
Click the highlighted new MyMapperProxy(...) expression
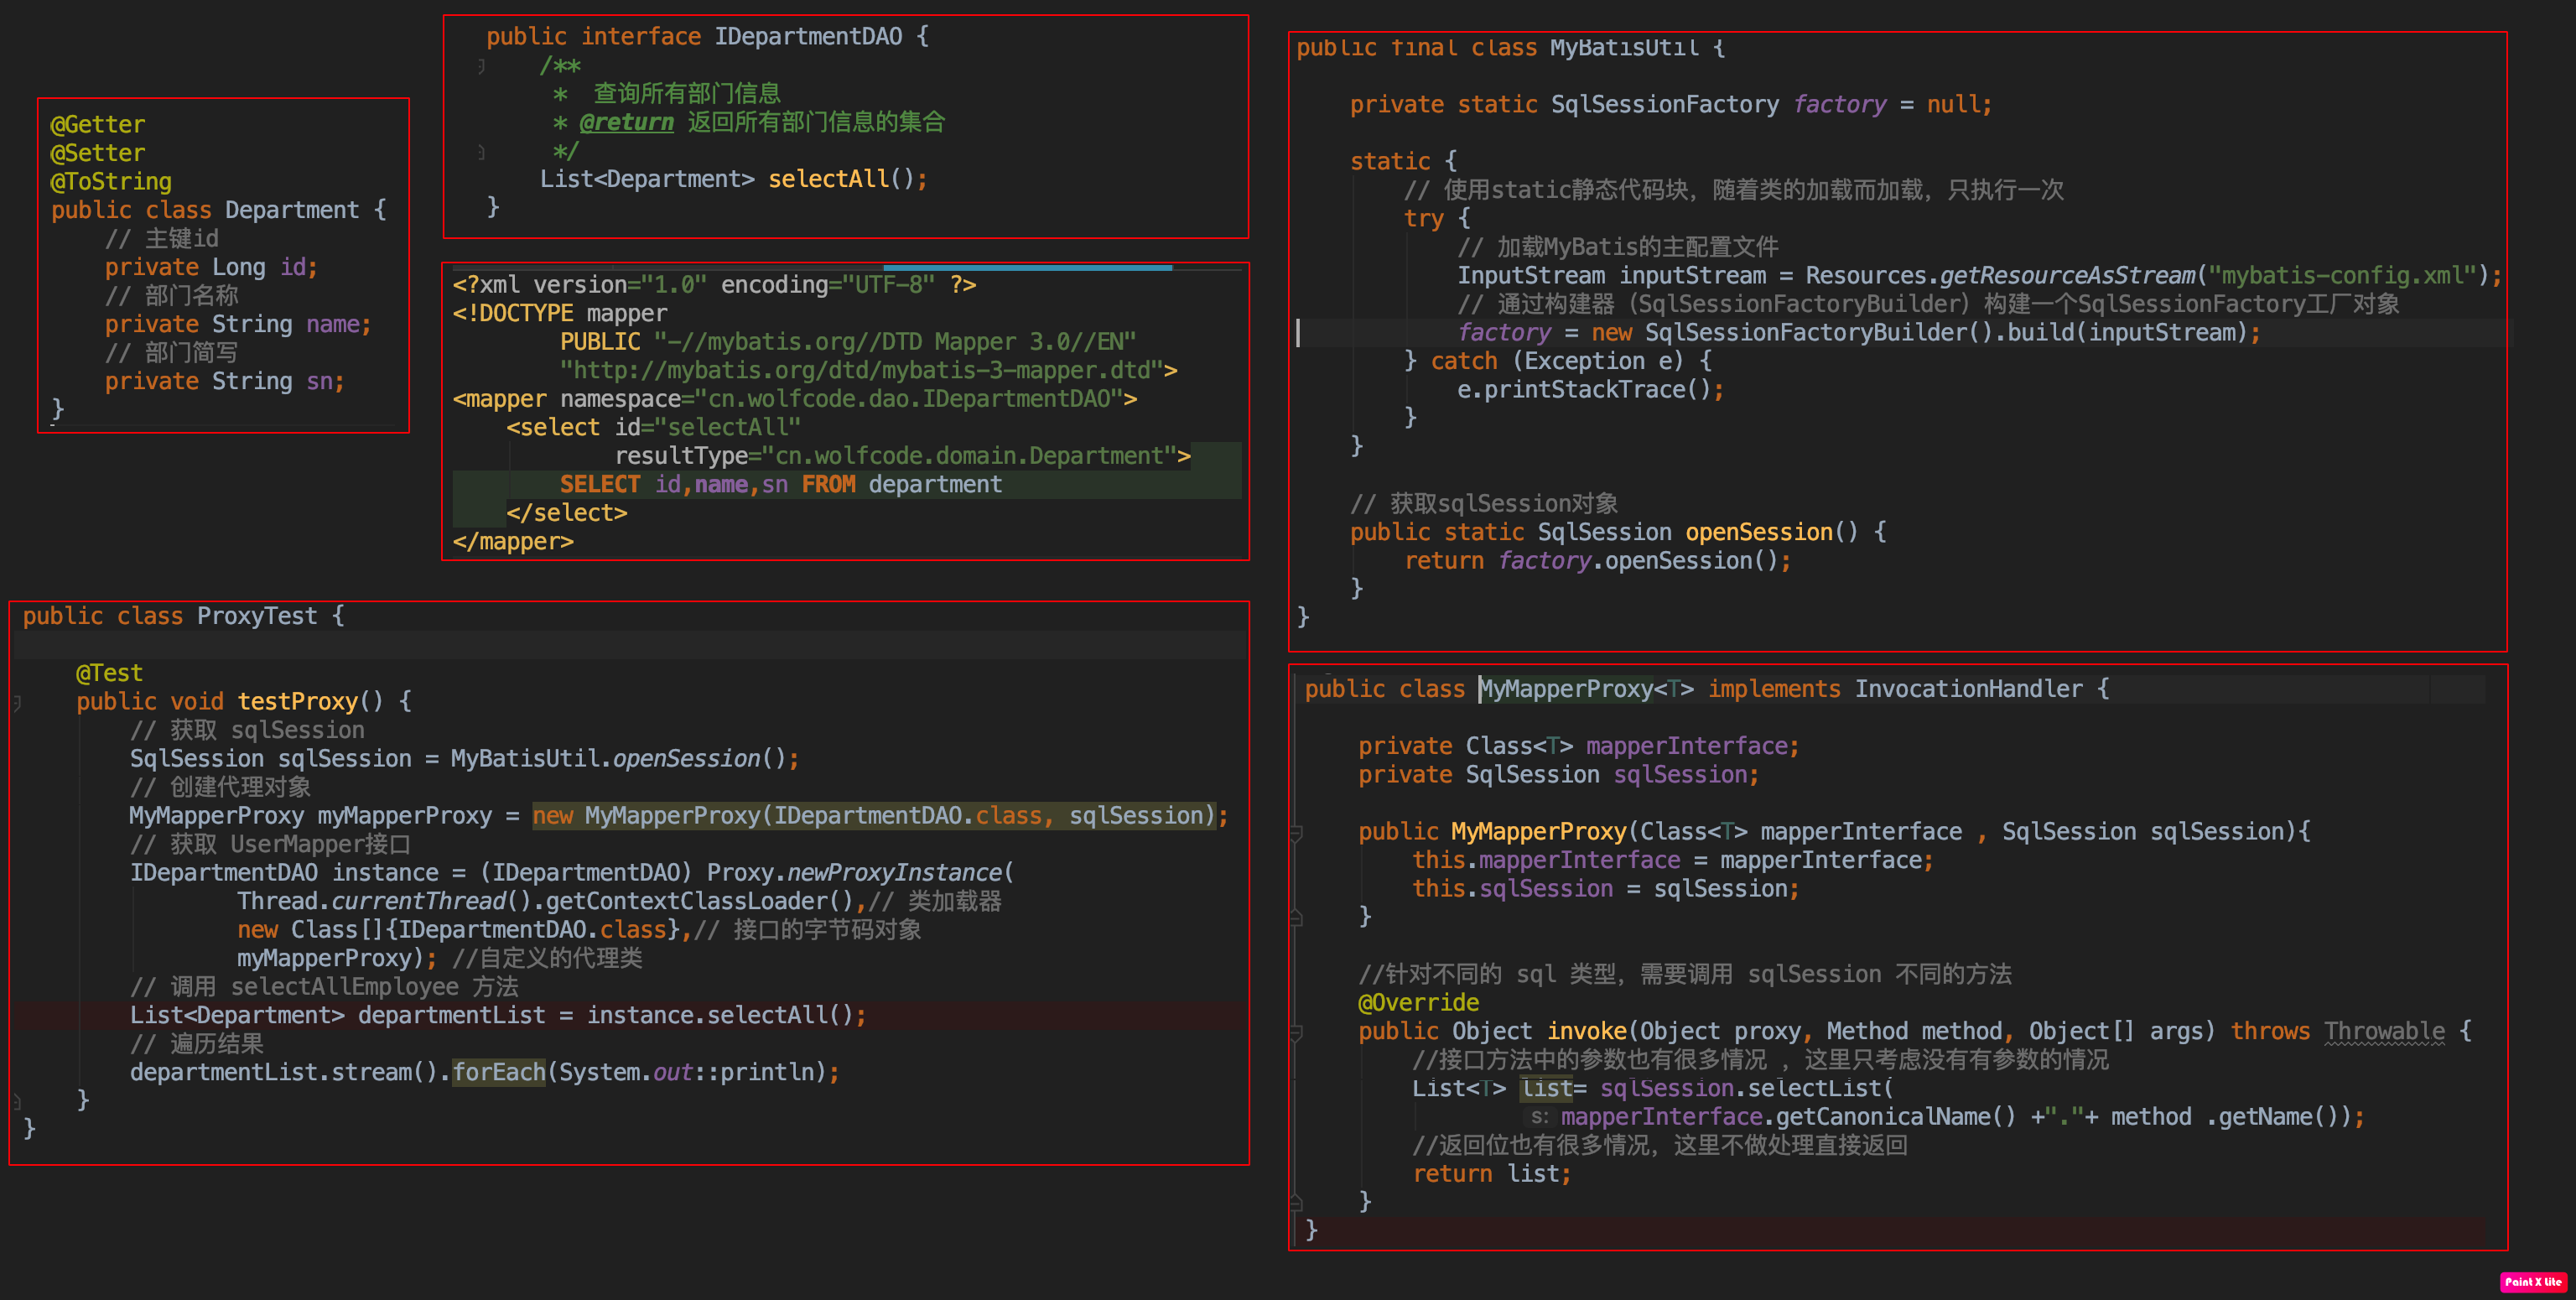pos(873,815)
